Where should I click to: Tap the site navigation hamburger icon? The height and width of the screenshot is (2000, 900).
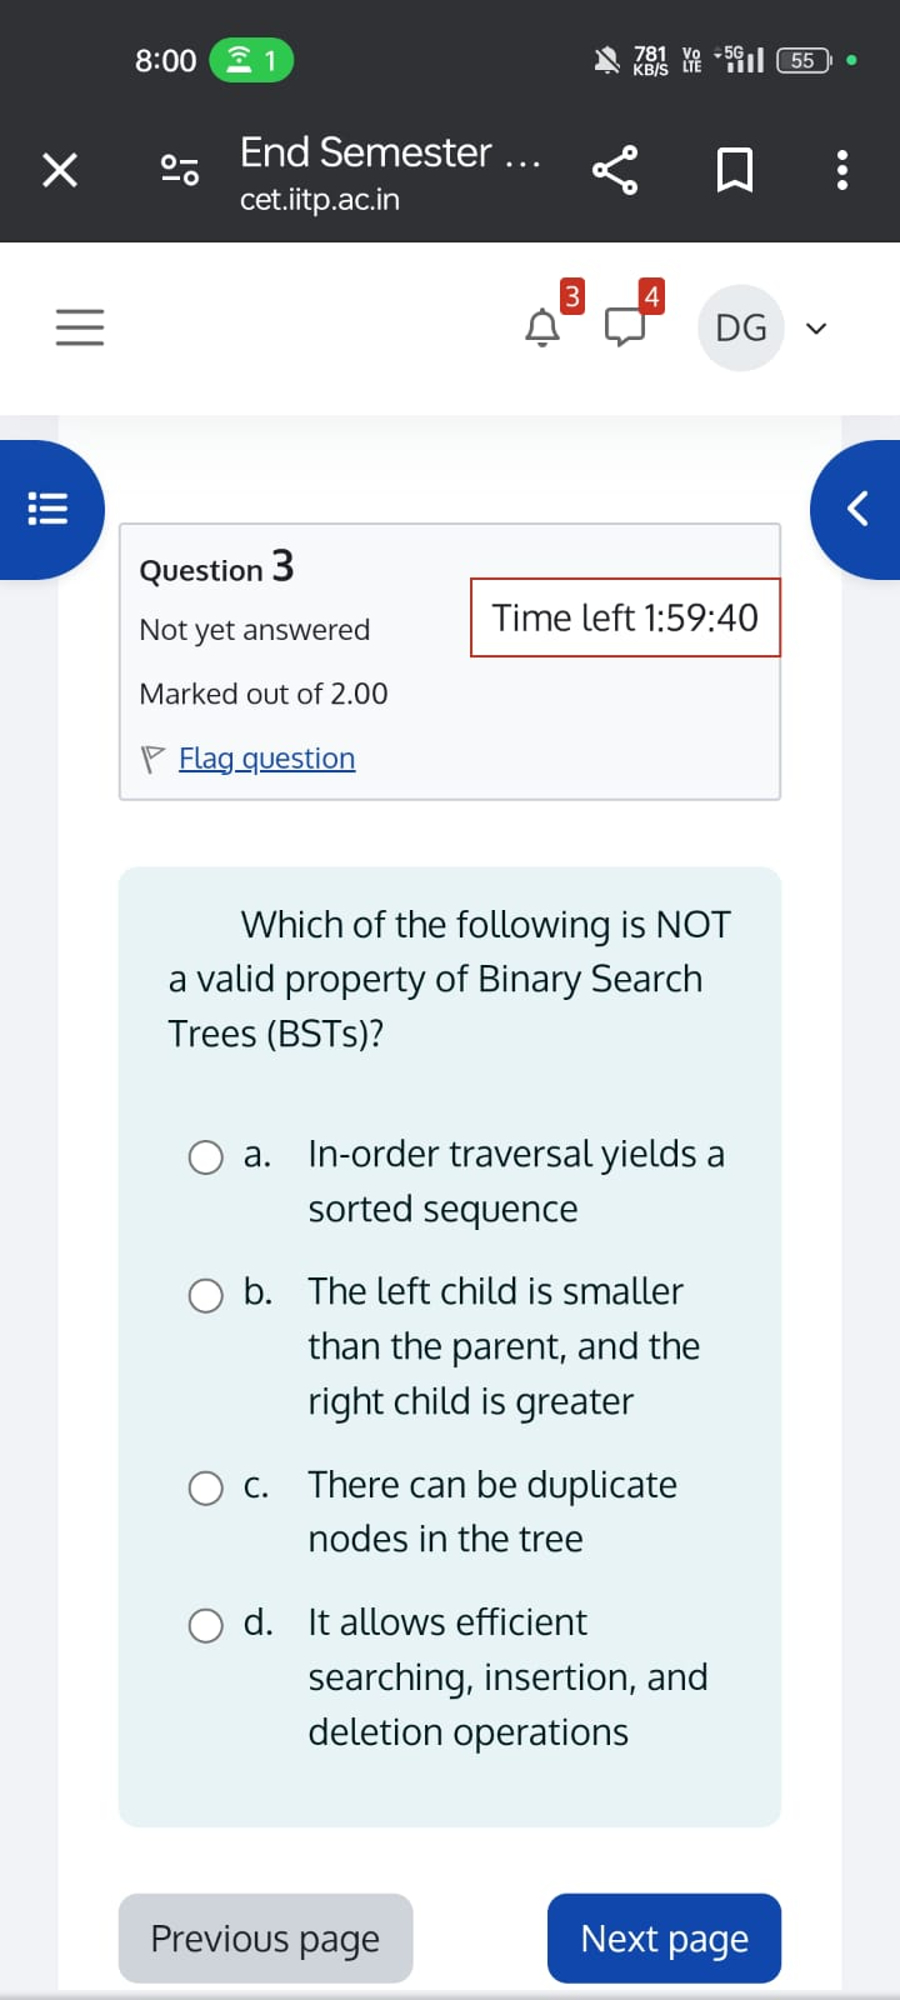(80, 326)
